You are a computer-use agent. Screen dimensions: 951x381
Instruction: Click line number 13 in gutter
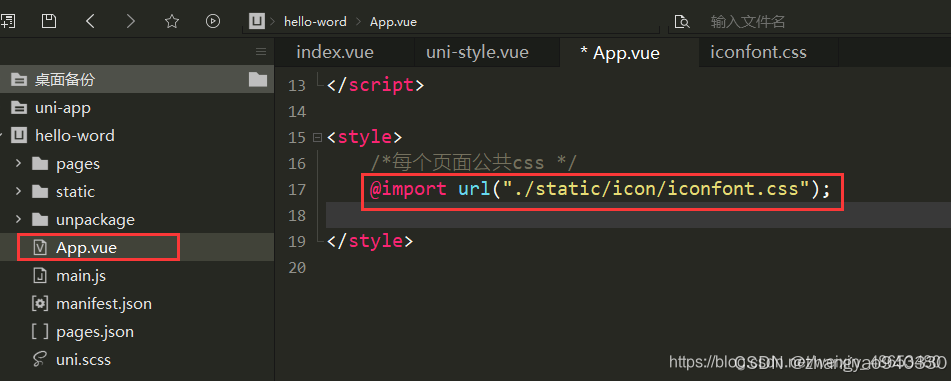click(x=297, y=86)
